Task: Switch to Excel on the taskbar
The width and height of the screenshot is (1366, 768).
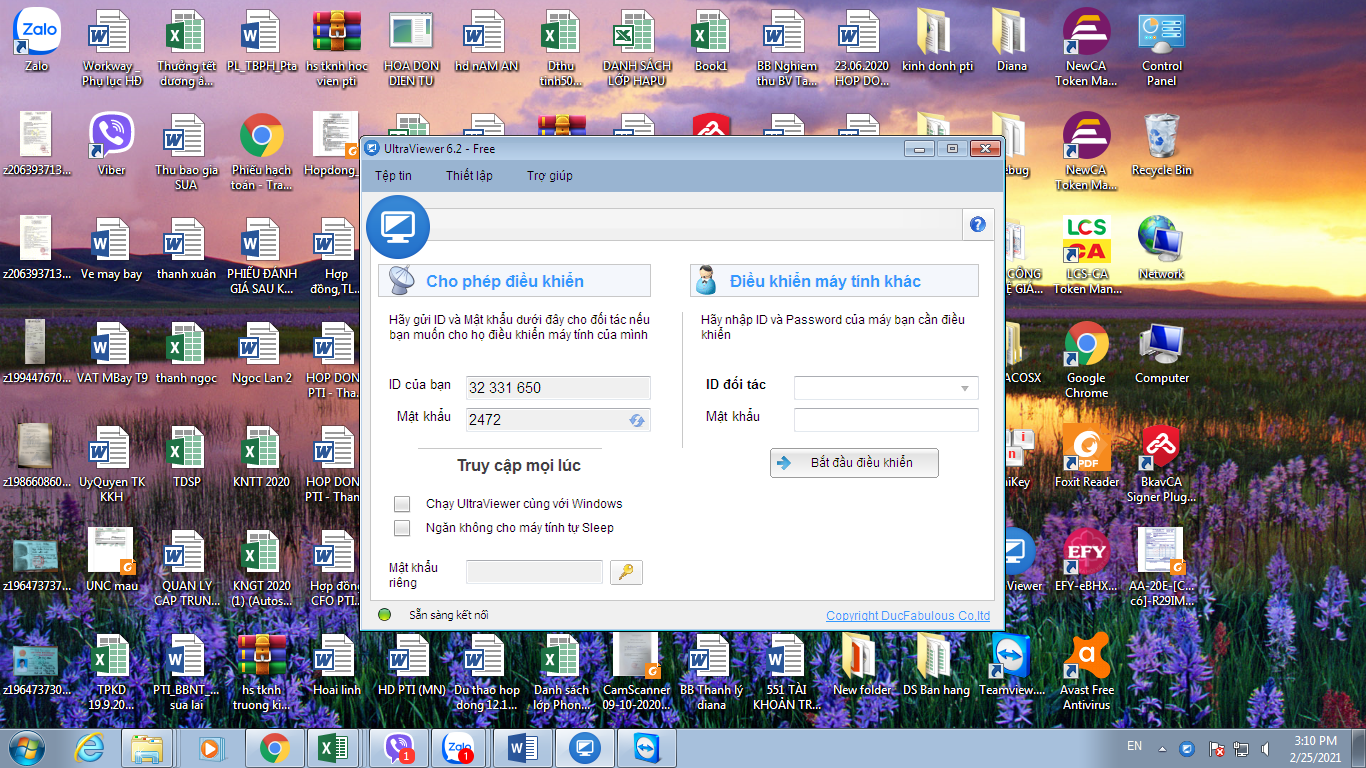Action: pos(333,748)
